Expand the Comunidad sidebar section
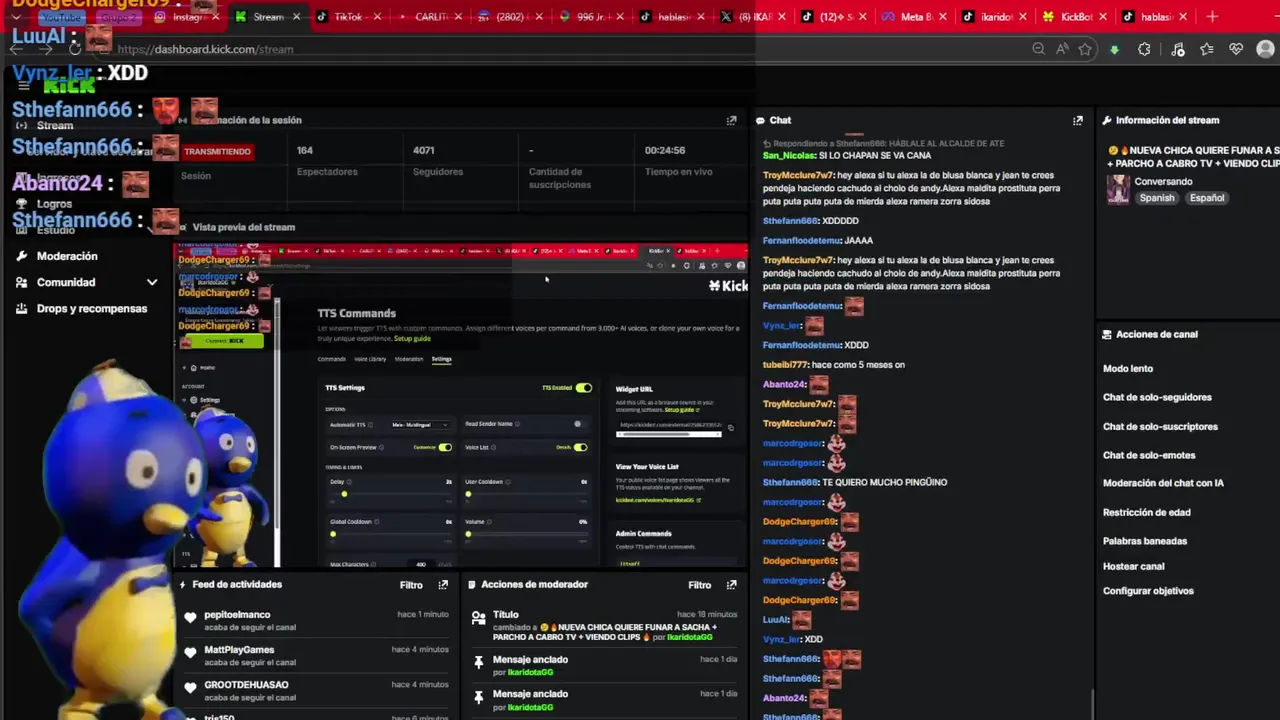The image size is (1280, 720). click(x=152, y=283)
